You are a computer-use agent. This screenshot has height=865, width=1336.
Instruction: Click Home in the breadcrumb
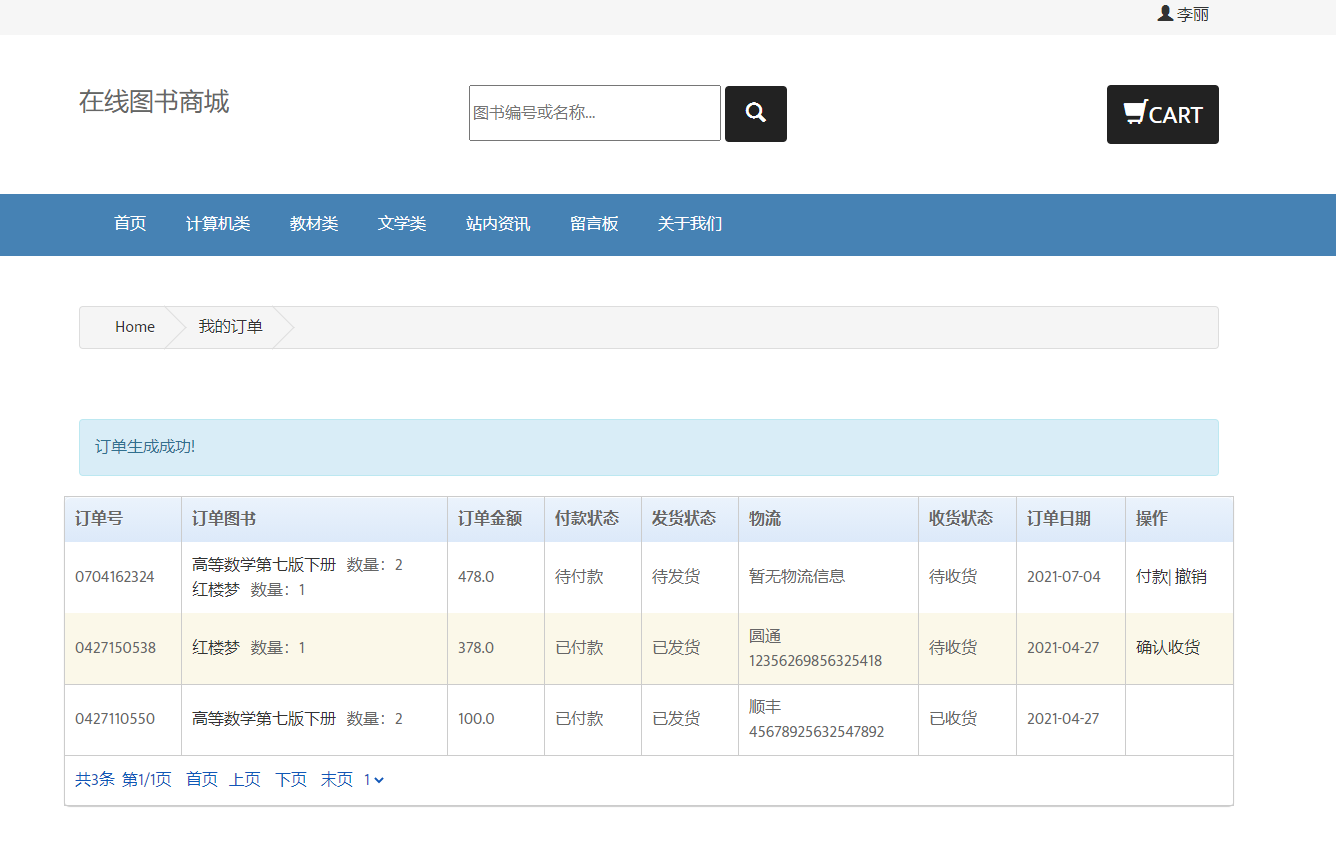tap(134, 326)
